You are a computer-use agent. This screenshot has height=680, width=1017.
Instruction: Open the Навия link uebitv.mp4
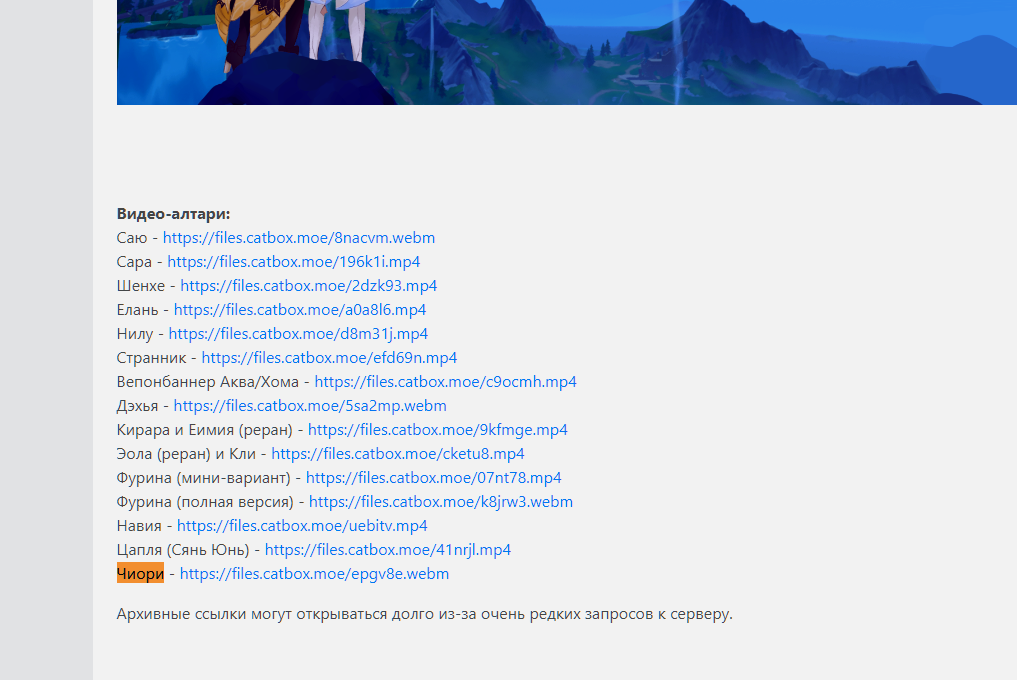(302, 526)
